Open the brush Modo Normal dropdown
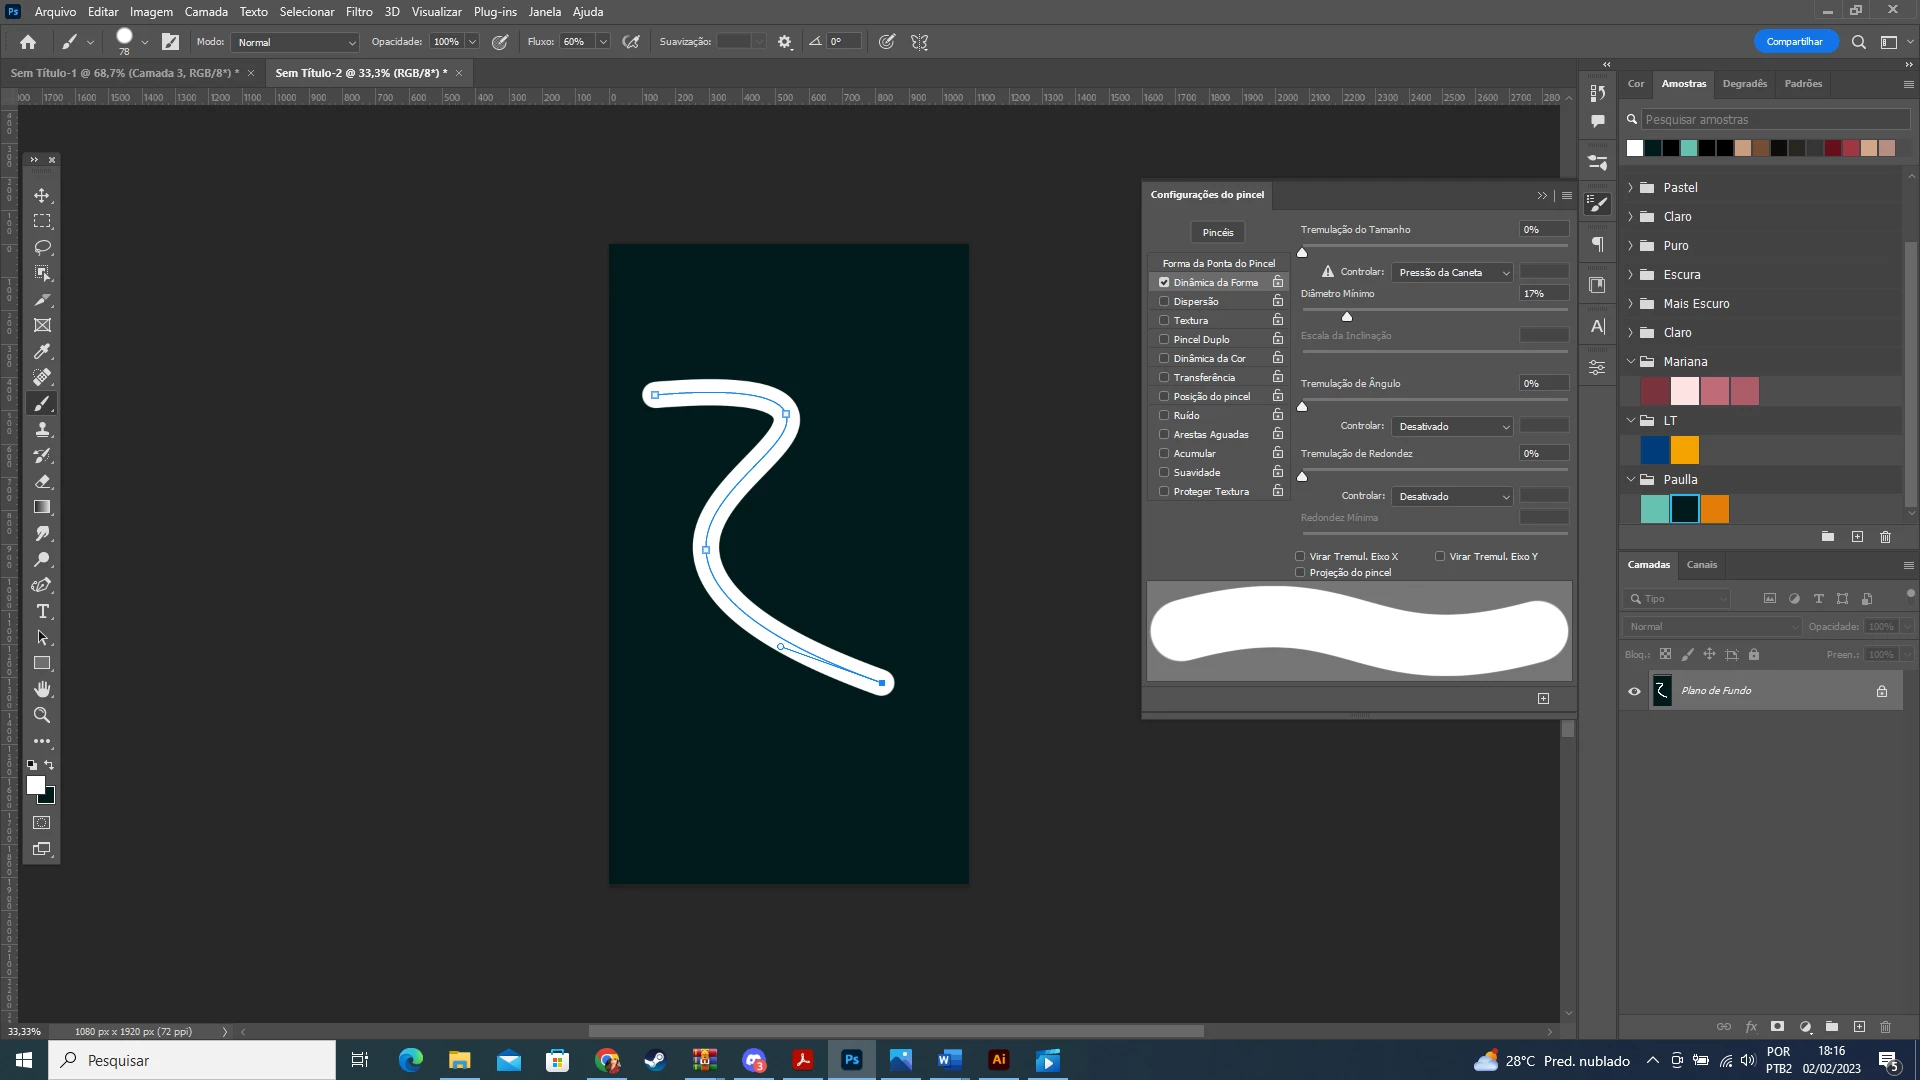This screenshot has width=1920, height=1080. pos(295,42)
